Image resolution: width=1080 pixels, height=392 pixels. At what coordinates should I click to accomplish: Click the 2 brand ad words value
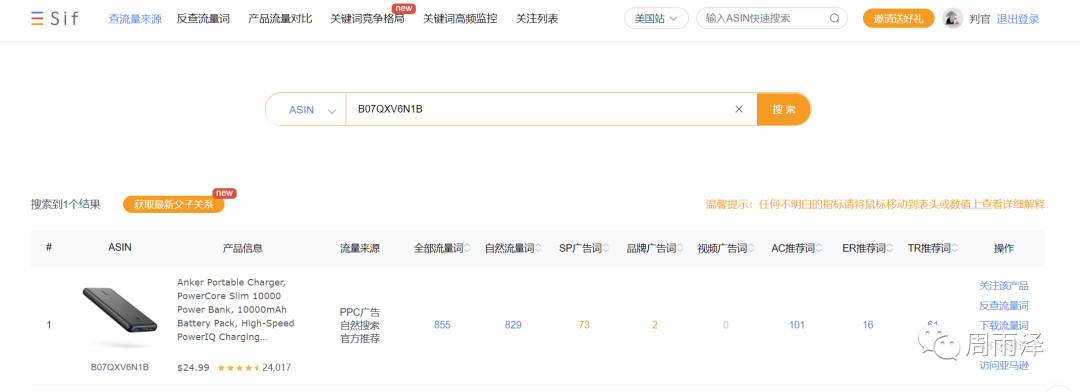(x=655, y=325)
